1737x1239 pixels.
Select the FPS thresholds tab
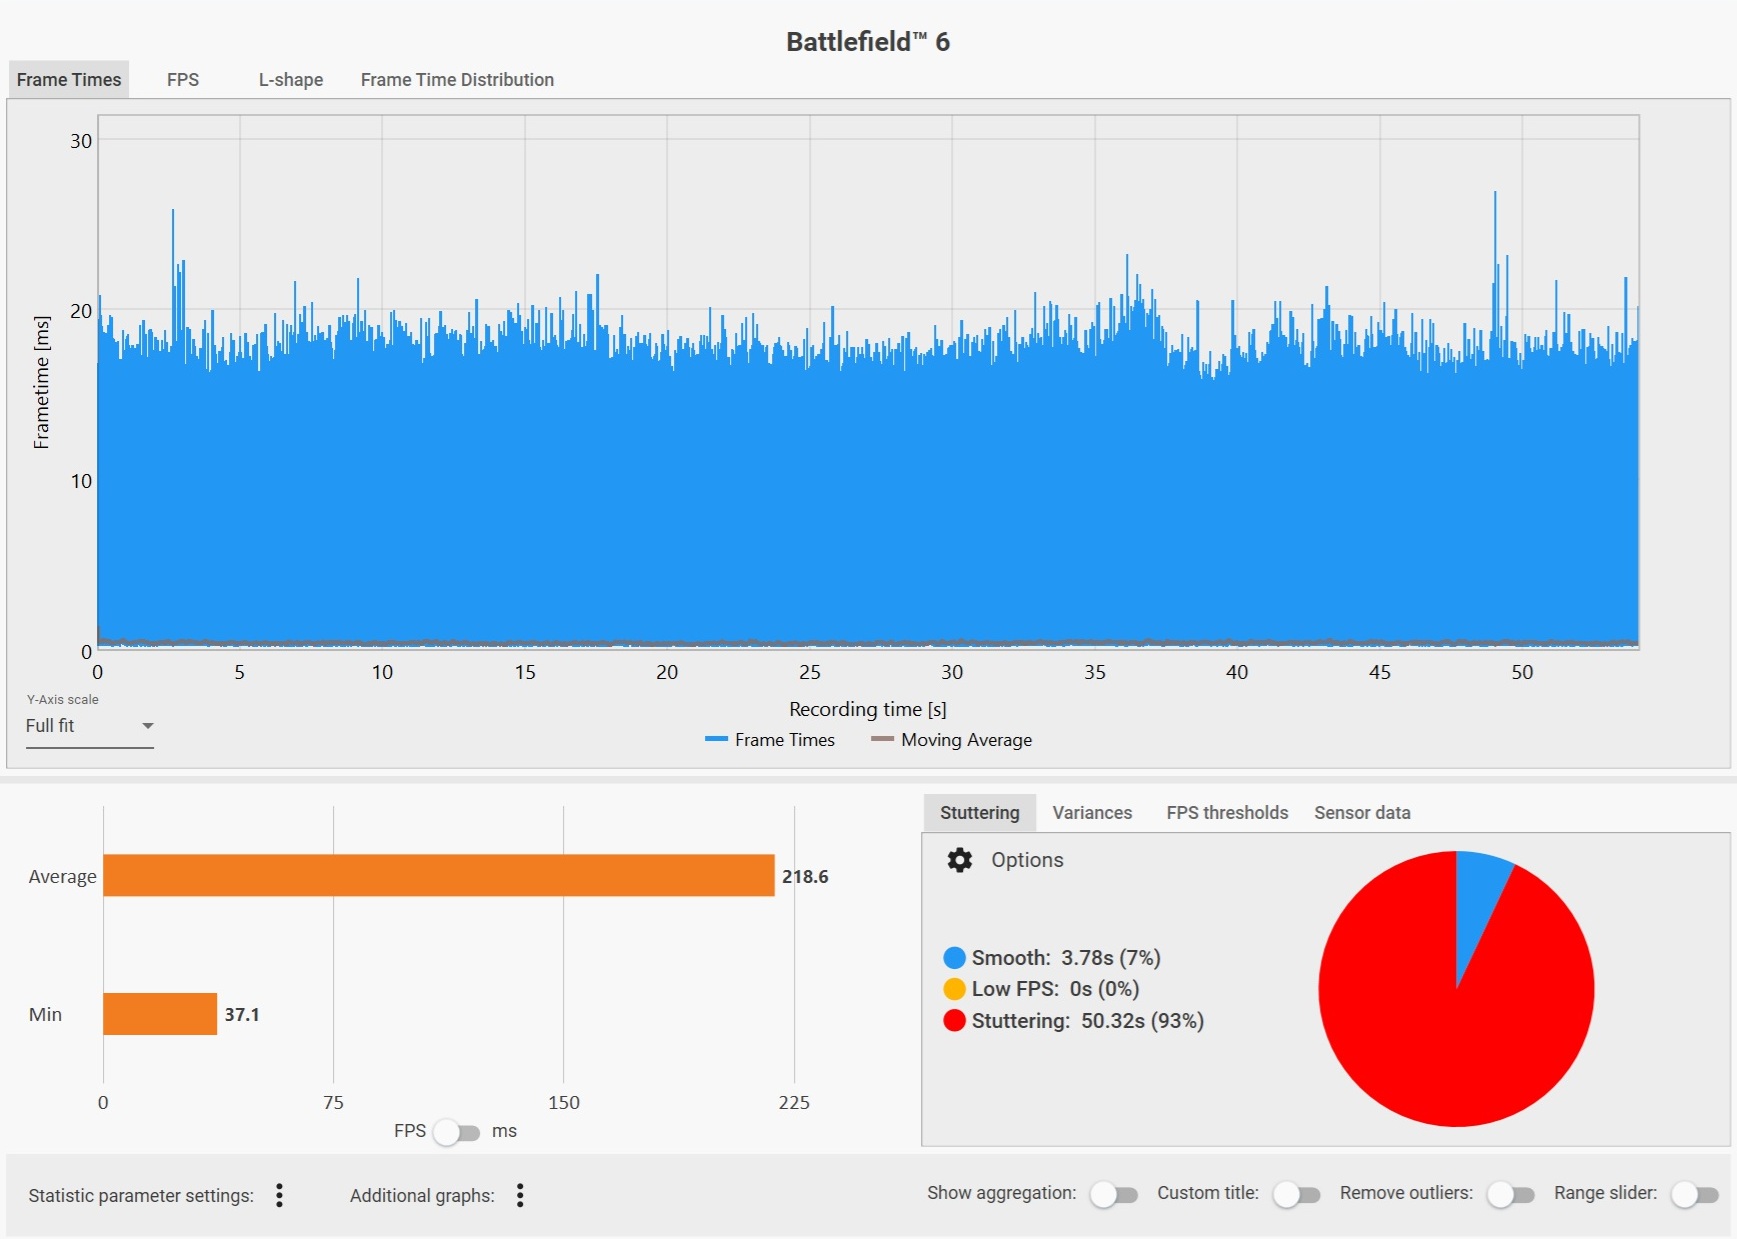(1227, 813)
